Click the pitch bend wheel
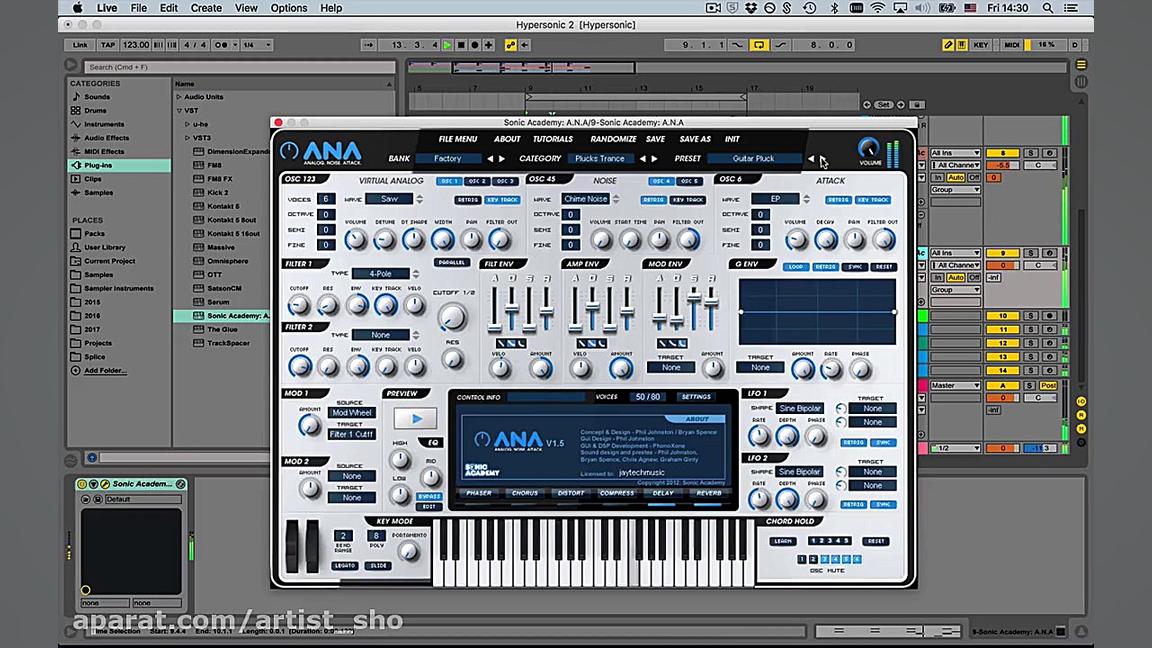 pos(292,546)
